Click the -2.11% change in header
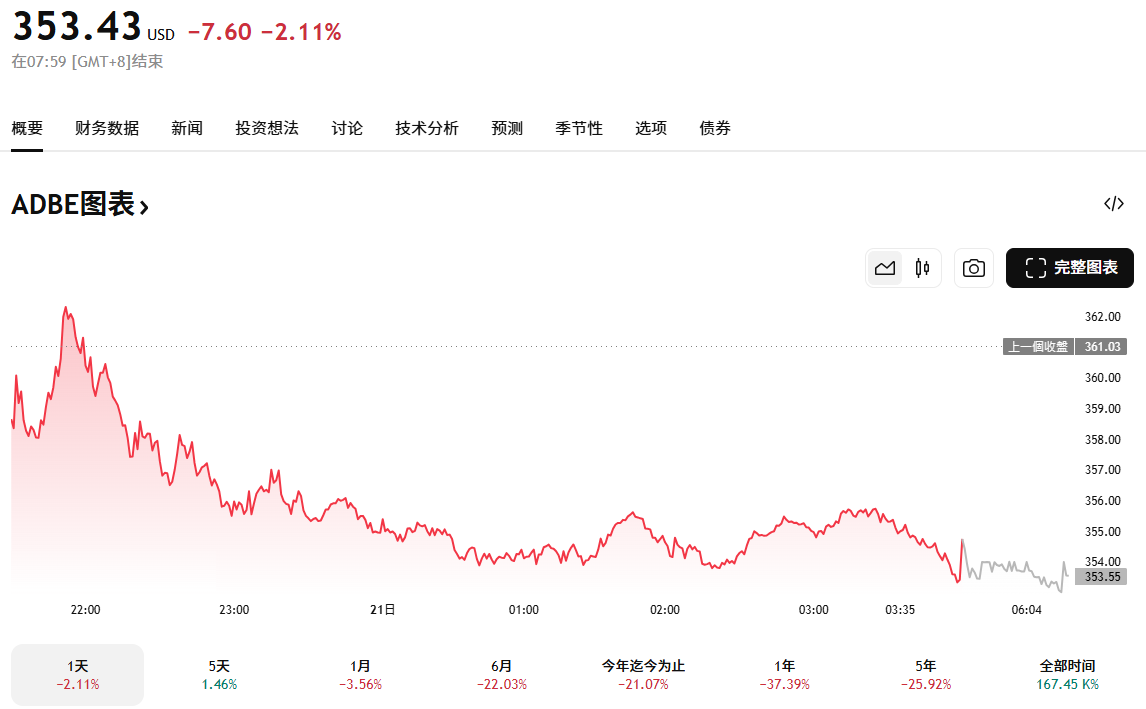Screen dimensions: 1146x709 [x=301, y=31]
